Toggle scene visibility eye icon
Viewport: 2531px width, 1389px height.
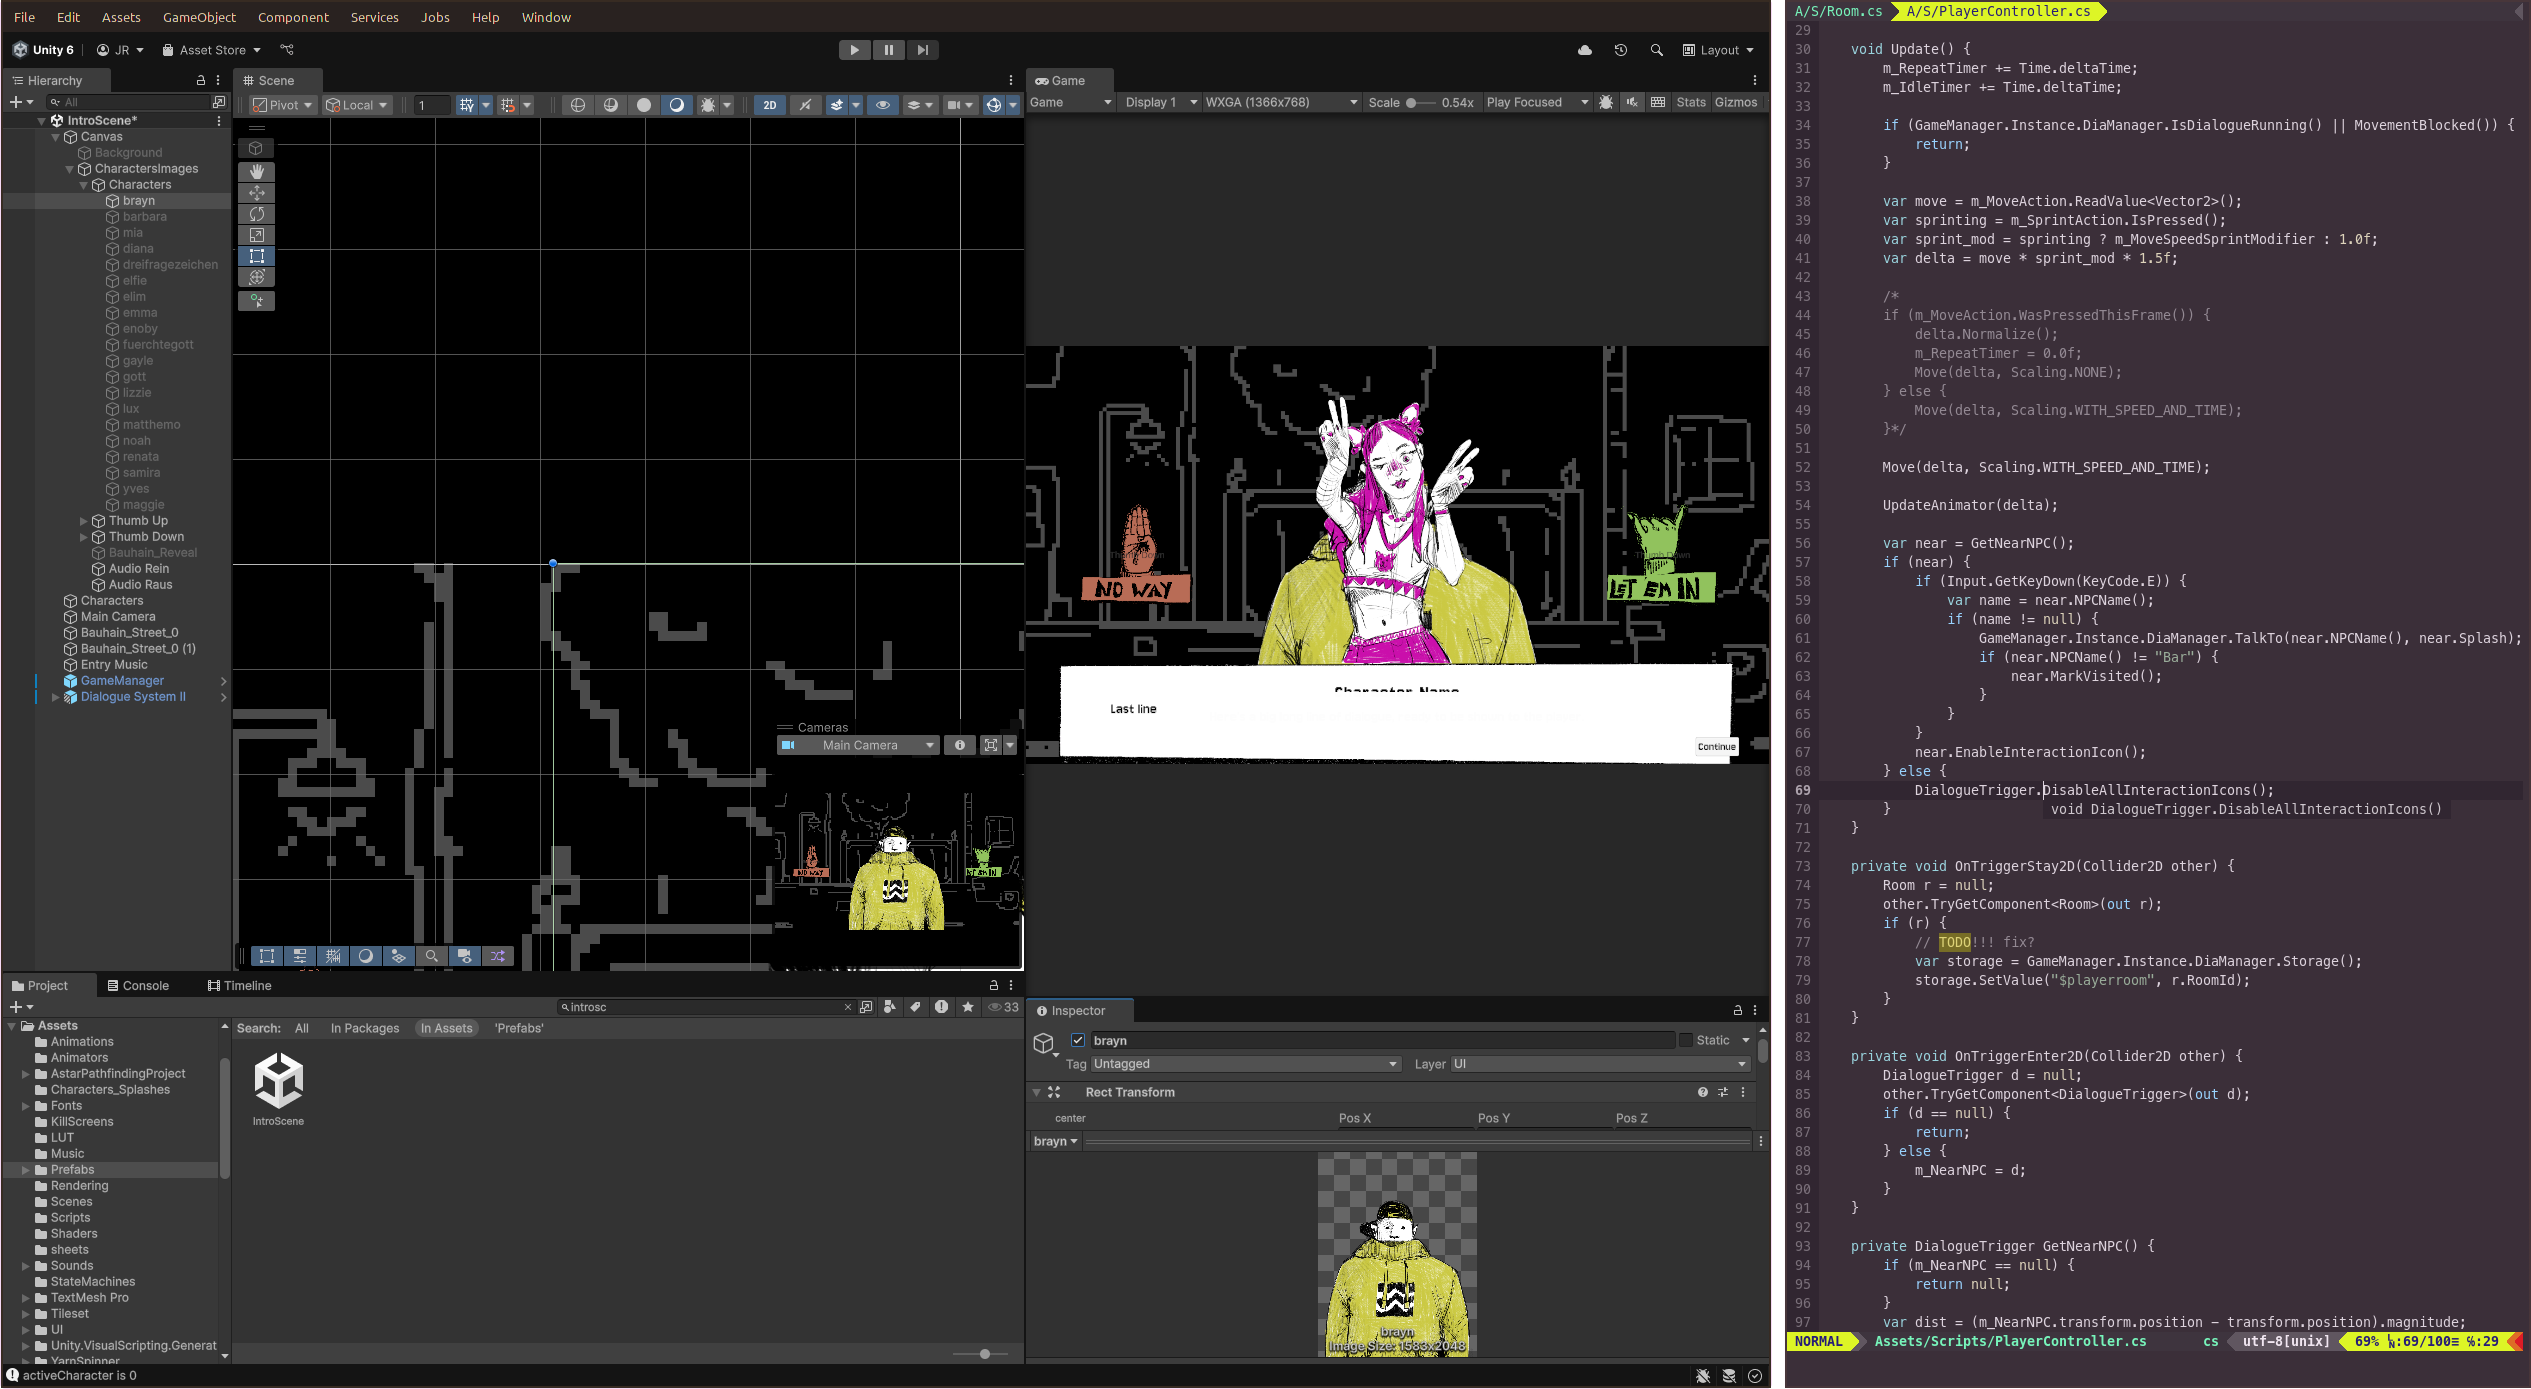coord(882,105)
